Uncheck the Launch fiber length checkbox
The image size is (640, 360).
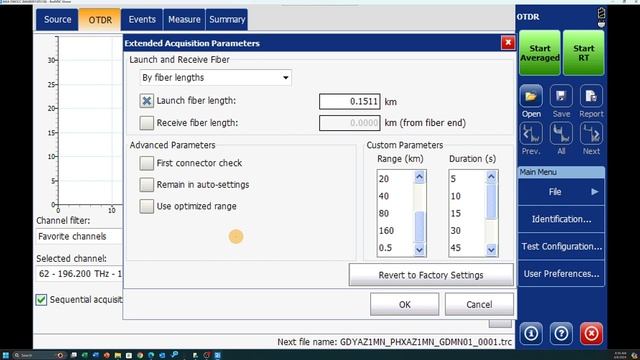tap(147, 101)
